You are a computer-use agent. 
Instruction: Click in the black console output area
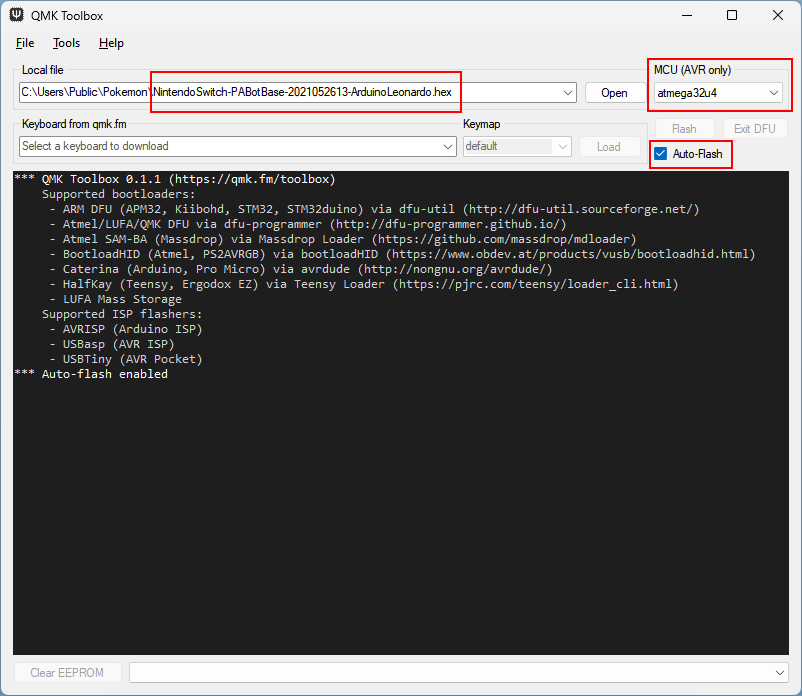(400, 500)
